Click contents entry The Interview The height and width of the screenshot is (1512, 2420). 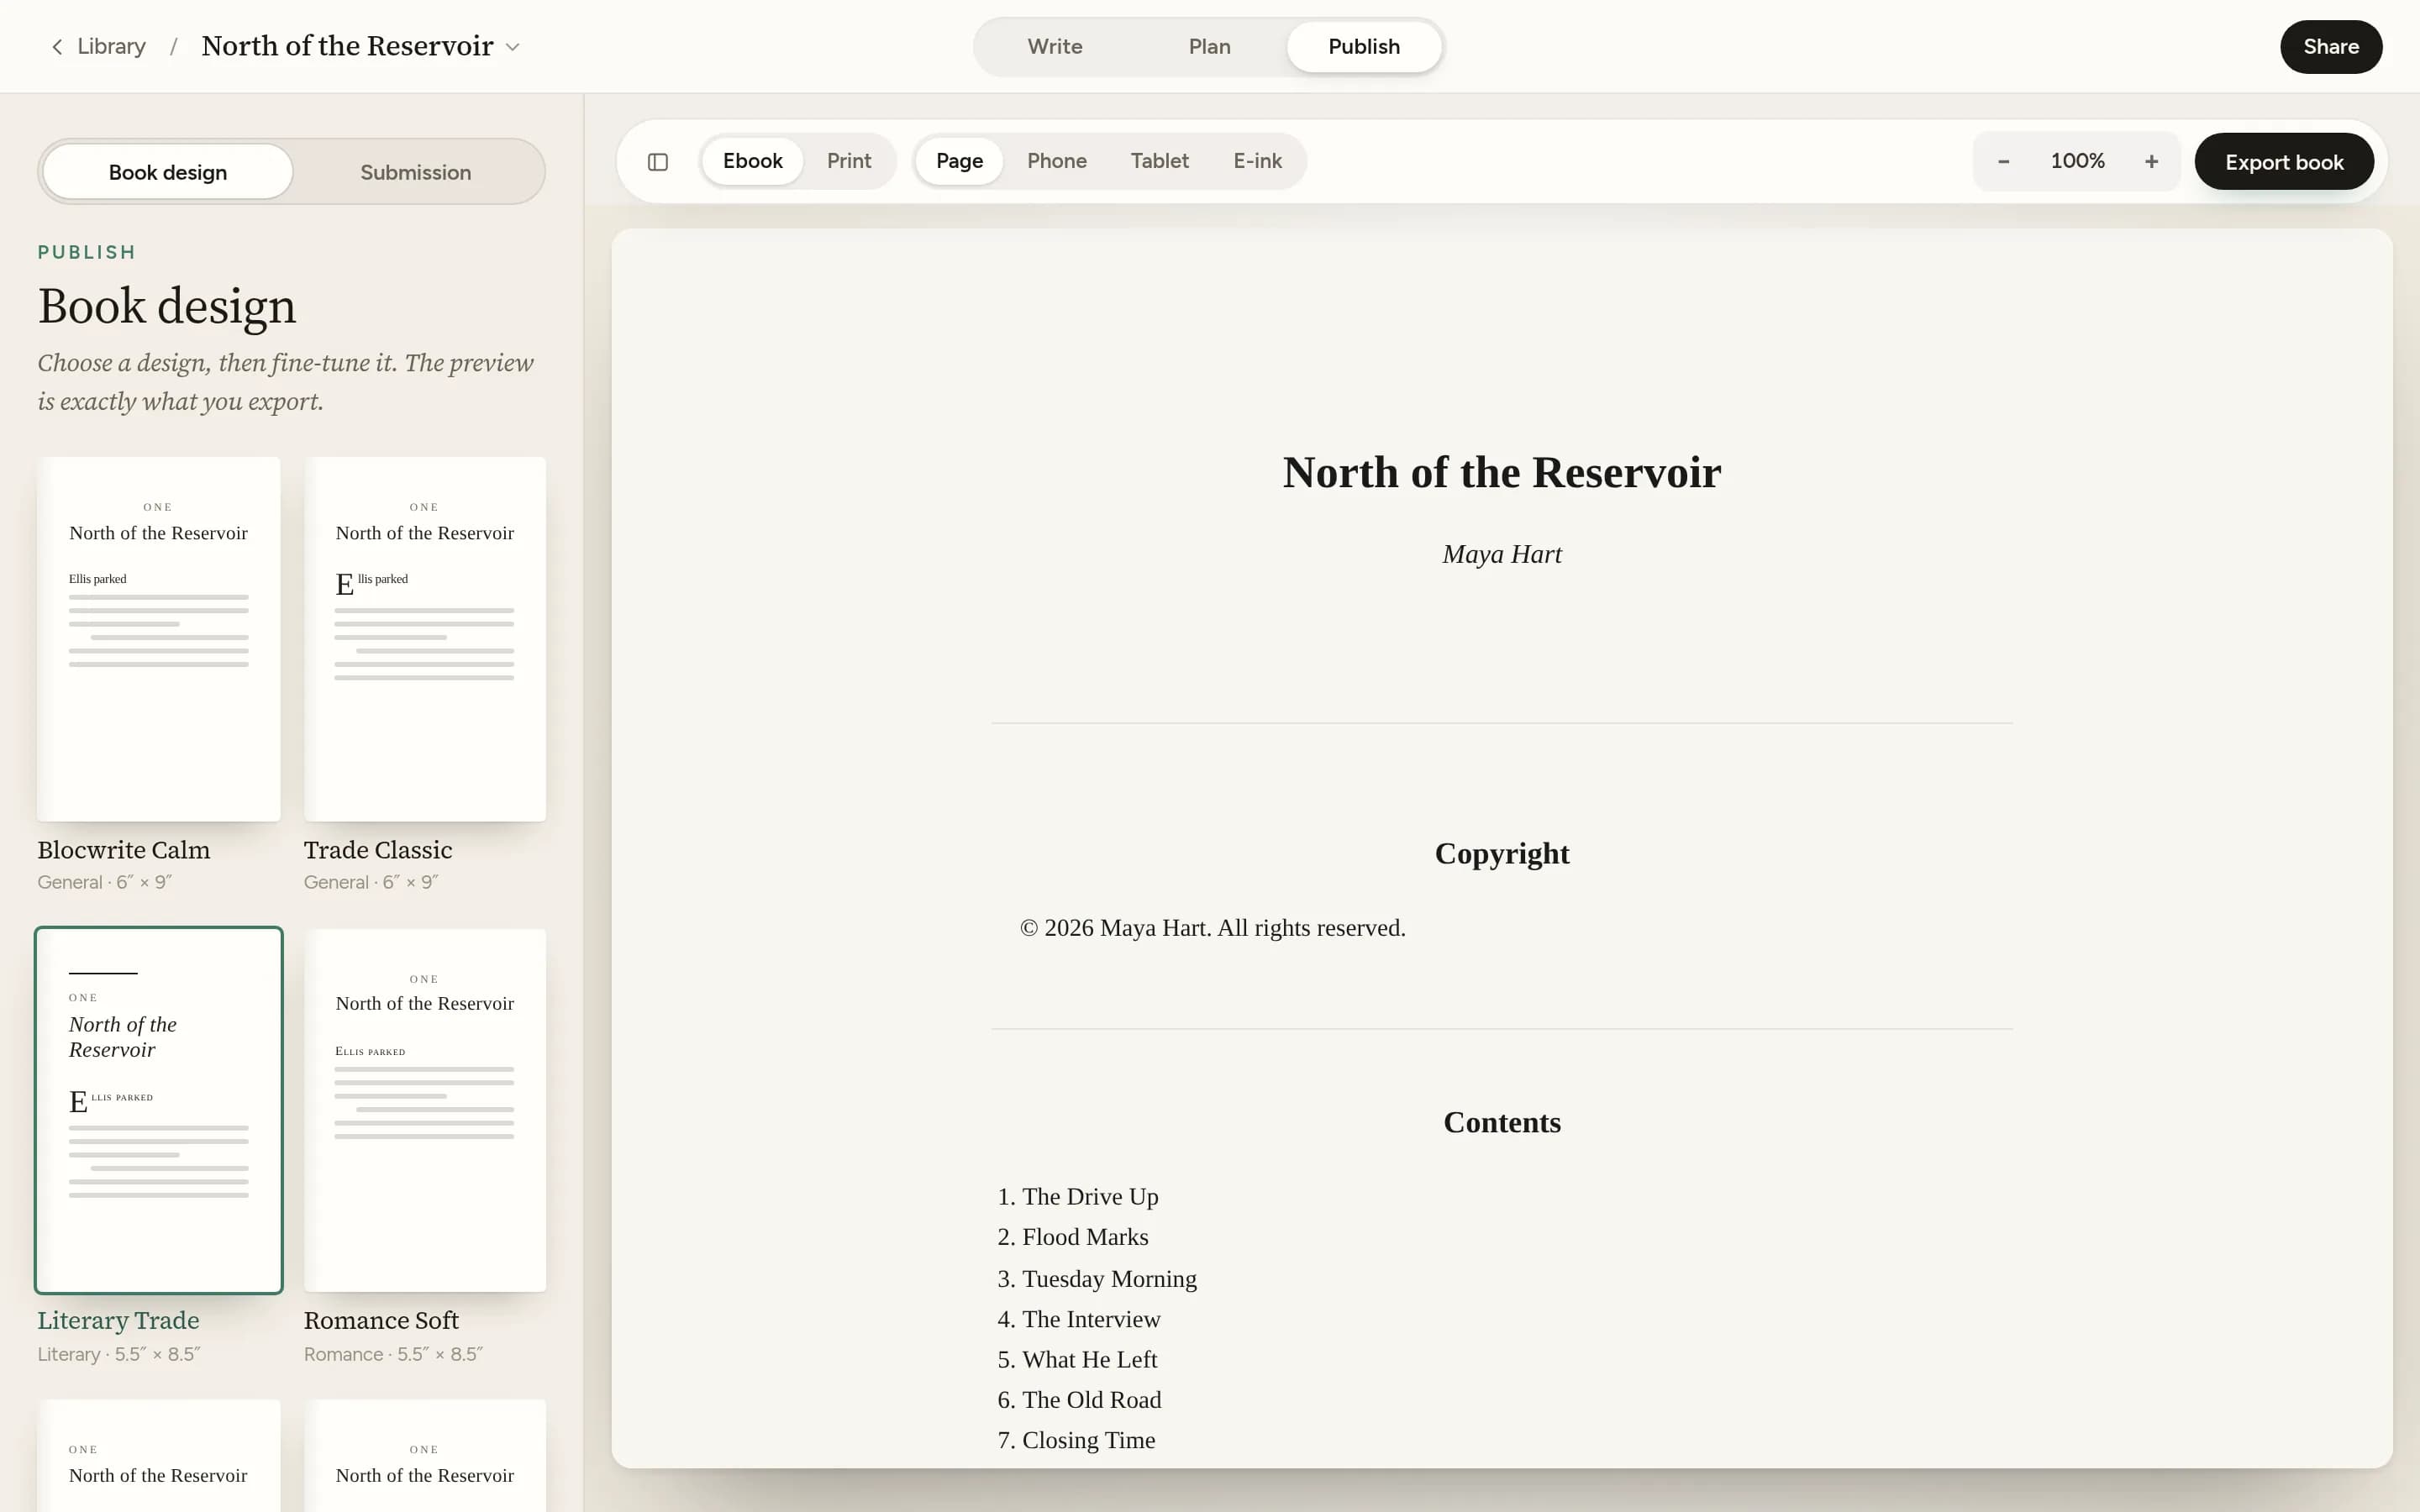[1091, 1319]
